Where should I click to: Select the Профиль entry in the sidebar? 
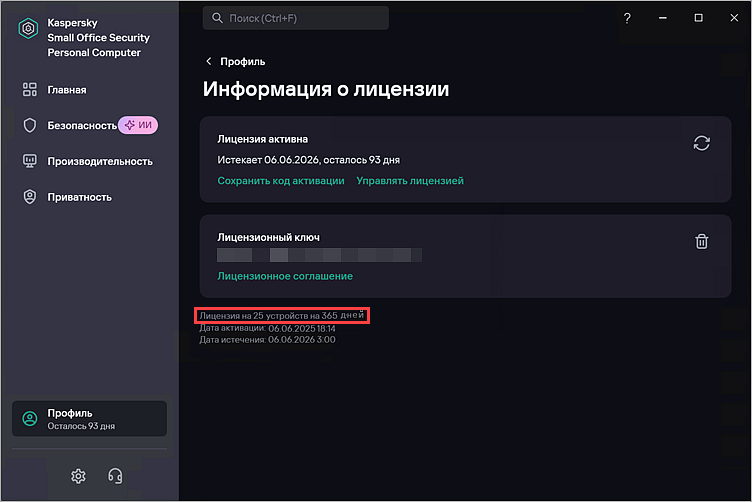coord(89,419)
